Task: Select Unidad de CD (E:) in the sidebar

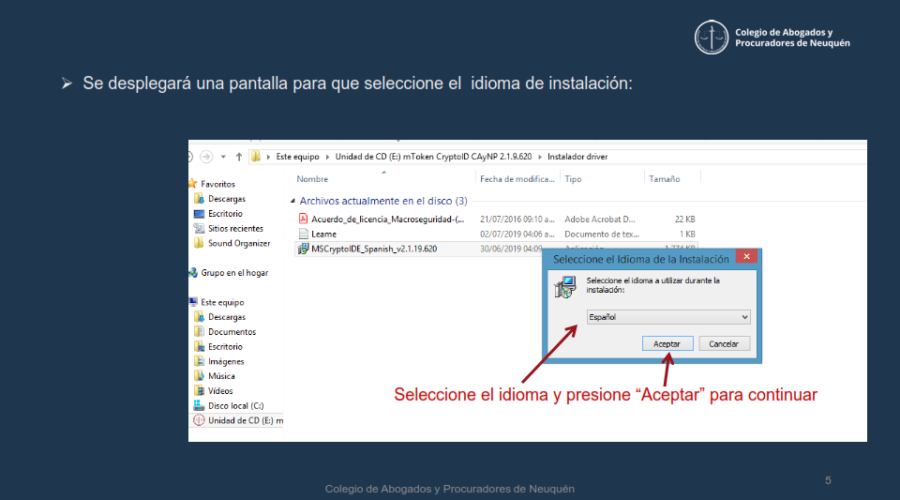Action: 245,421
